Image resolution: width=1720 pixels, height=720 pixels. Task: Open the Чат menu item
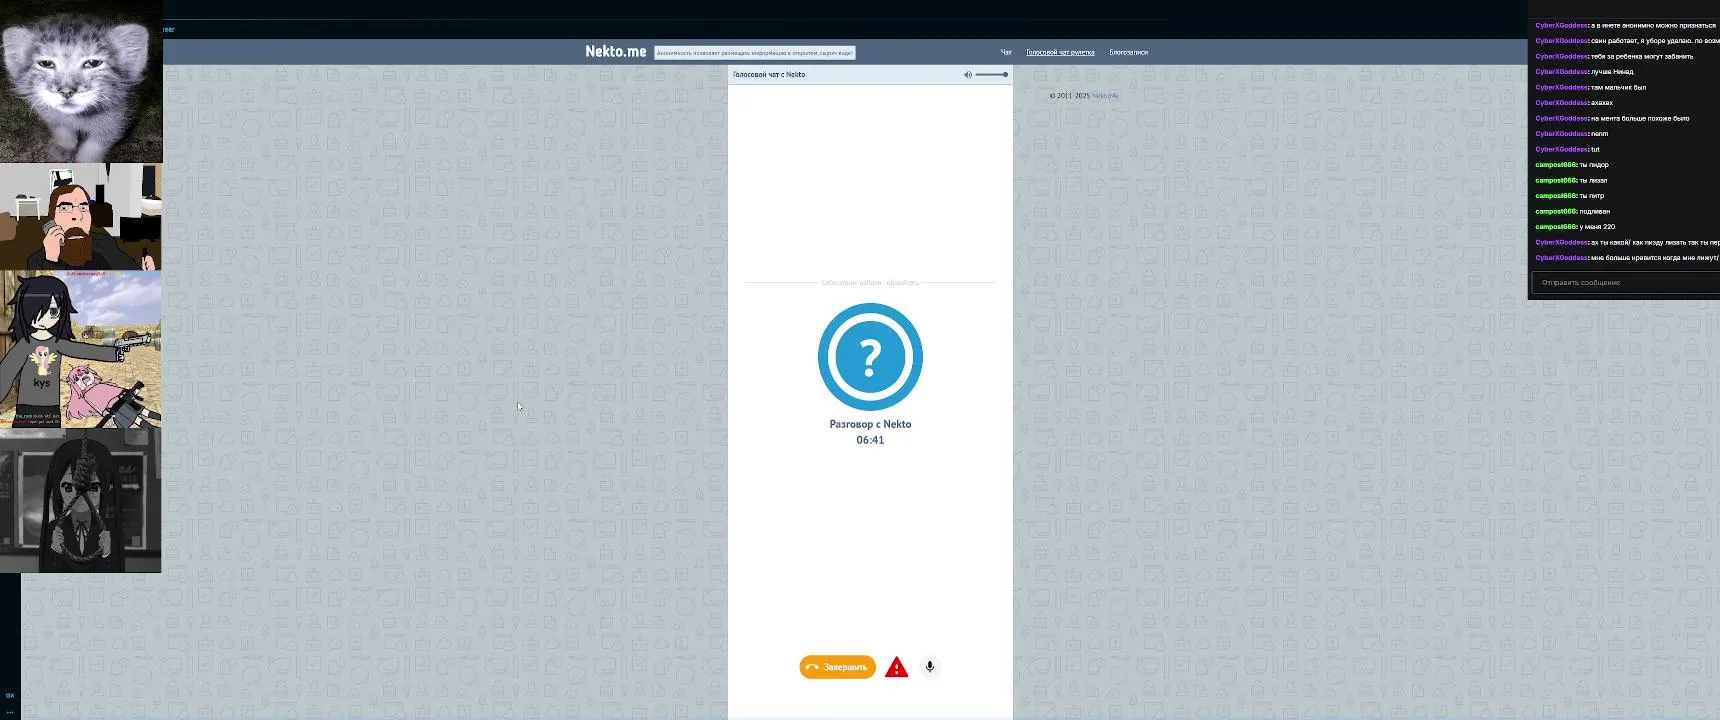pyautogui.click(x=1006, y=52)
